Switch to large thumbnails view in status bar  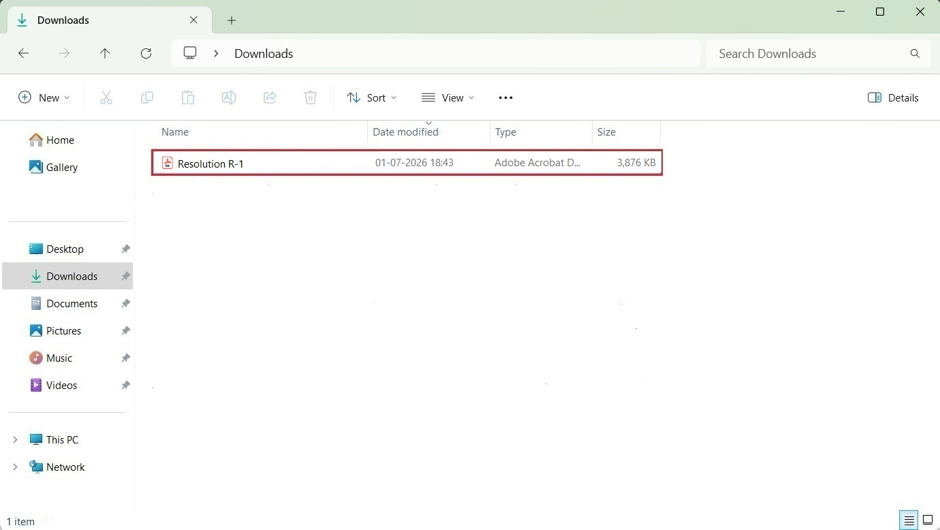pyautogui.click(x=928, y=520)
